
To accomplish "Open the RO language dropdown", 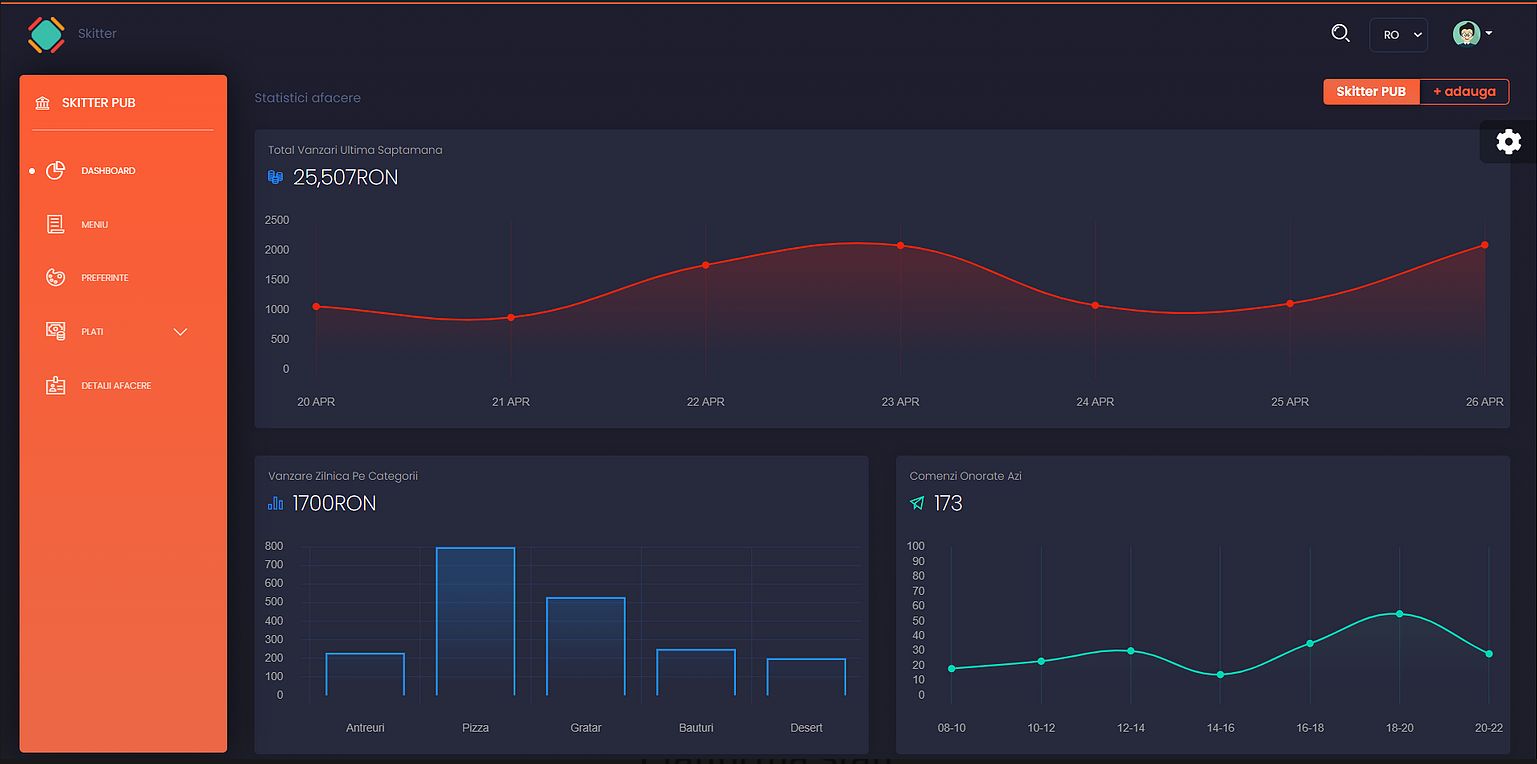I will coord(1397,35).
